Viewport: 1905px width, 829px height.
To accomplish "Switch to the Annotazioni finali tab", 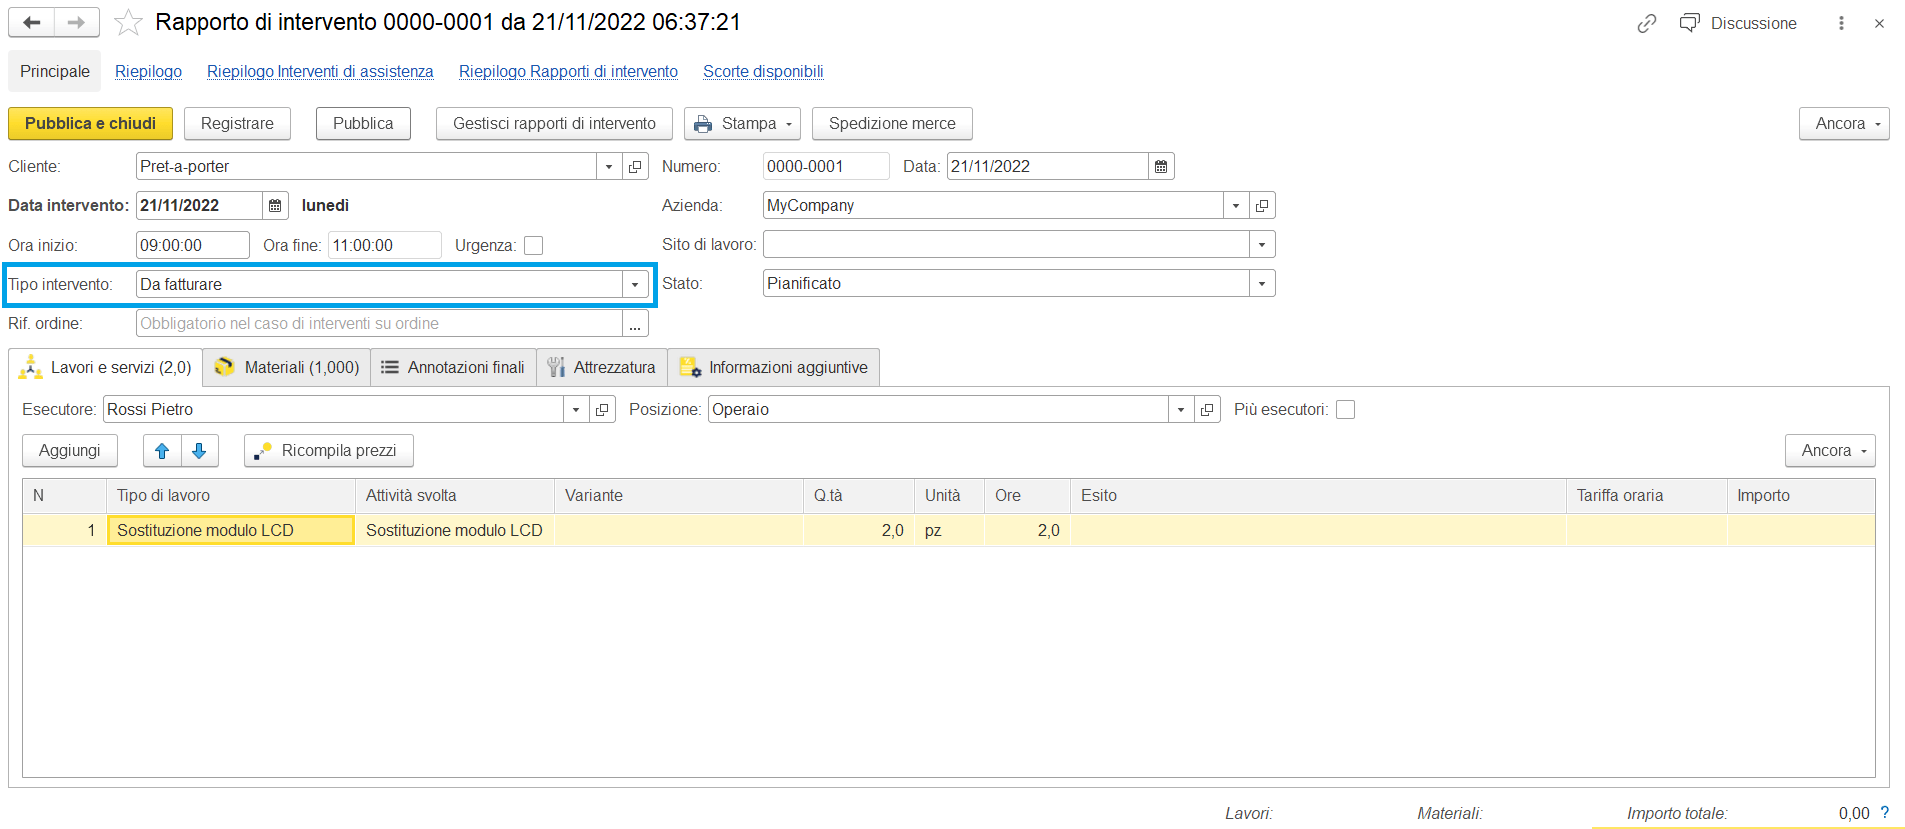I will coord(454,367).
